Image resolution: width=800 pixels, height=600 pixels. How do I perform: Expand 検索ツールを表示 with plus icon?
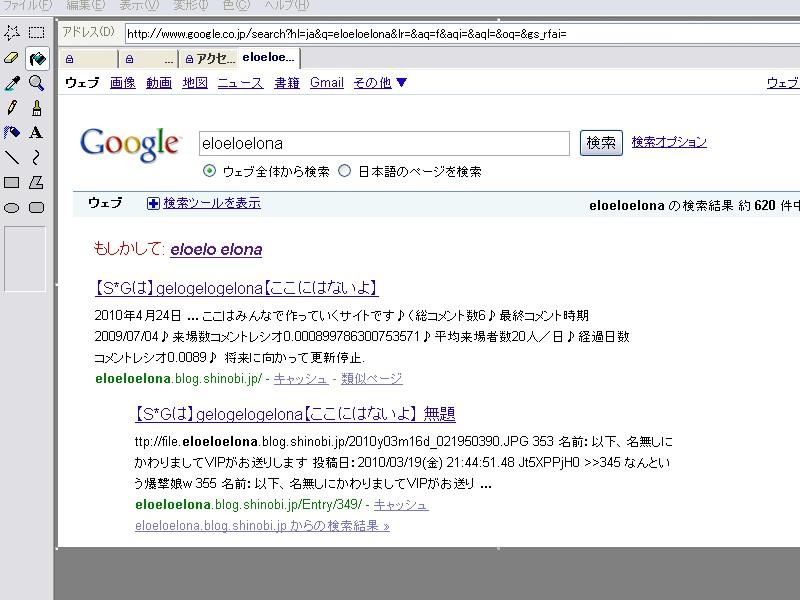point(204,203)
